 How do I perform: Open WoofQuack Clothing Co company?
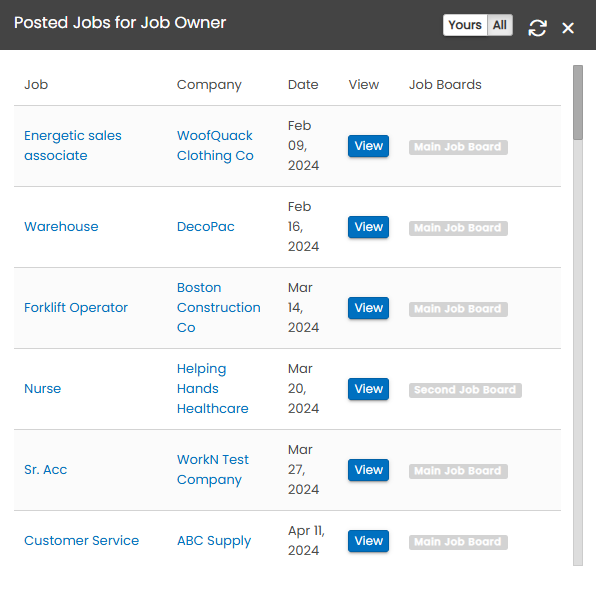point(215,146)
